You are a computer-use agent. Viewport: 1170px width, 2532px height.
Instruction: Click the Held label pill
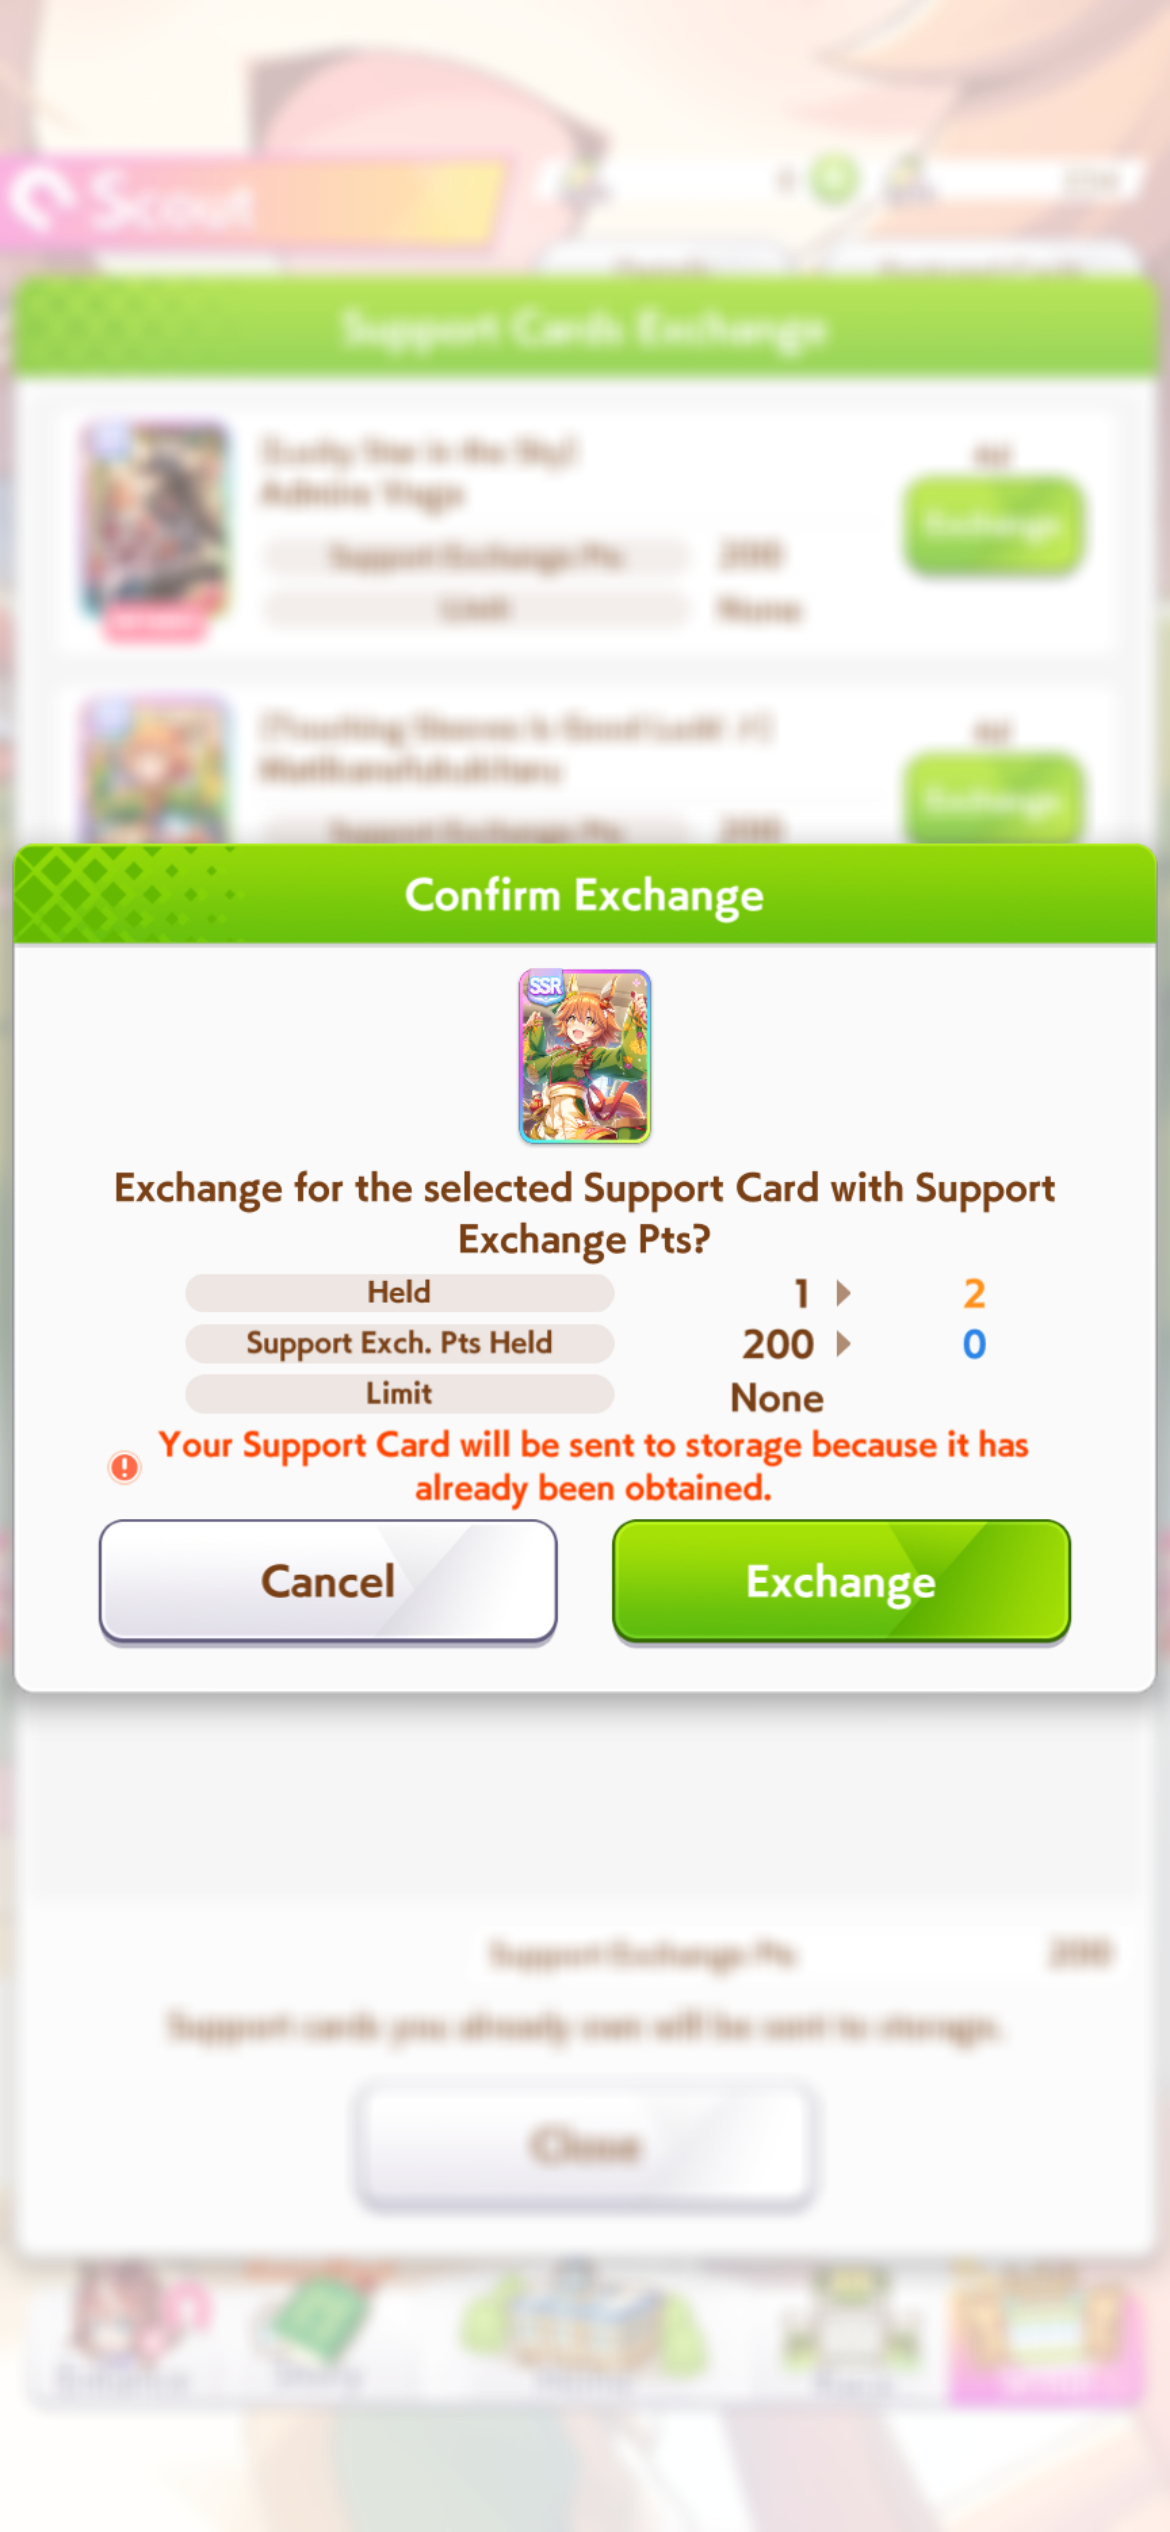coord(399,1292)
